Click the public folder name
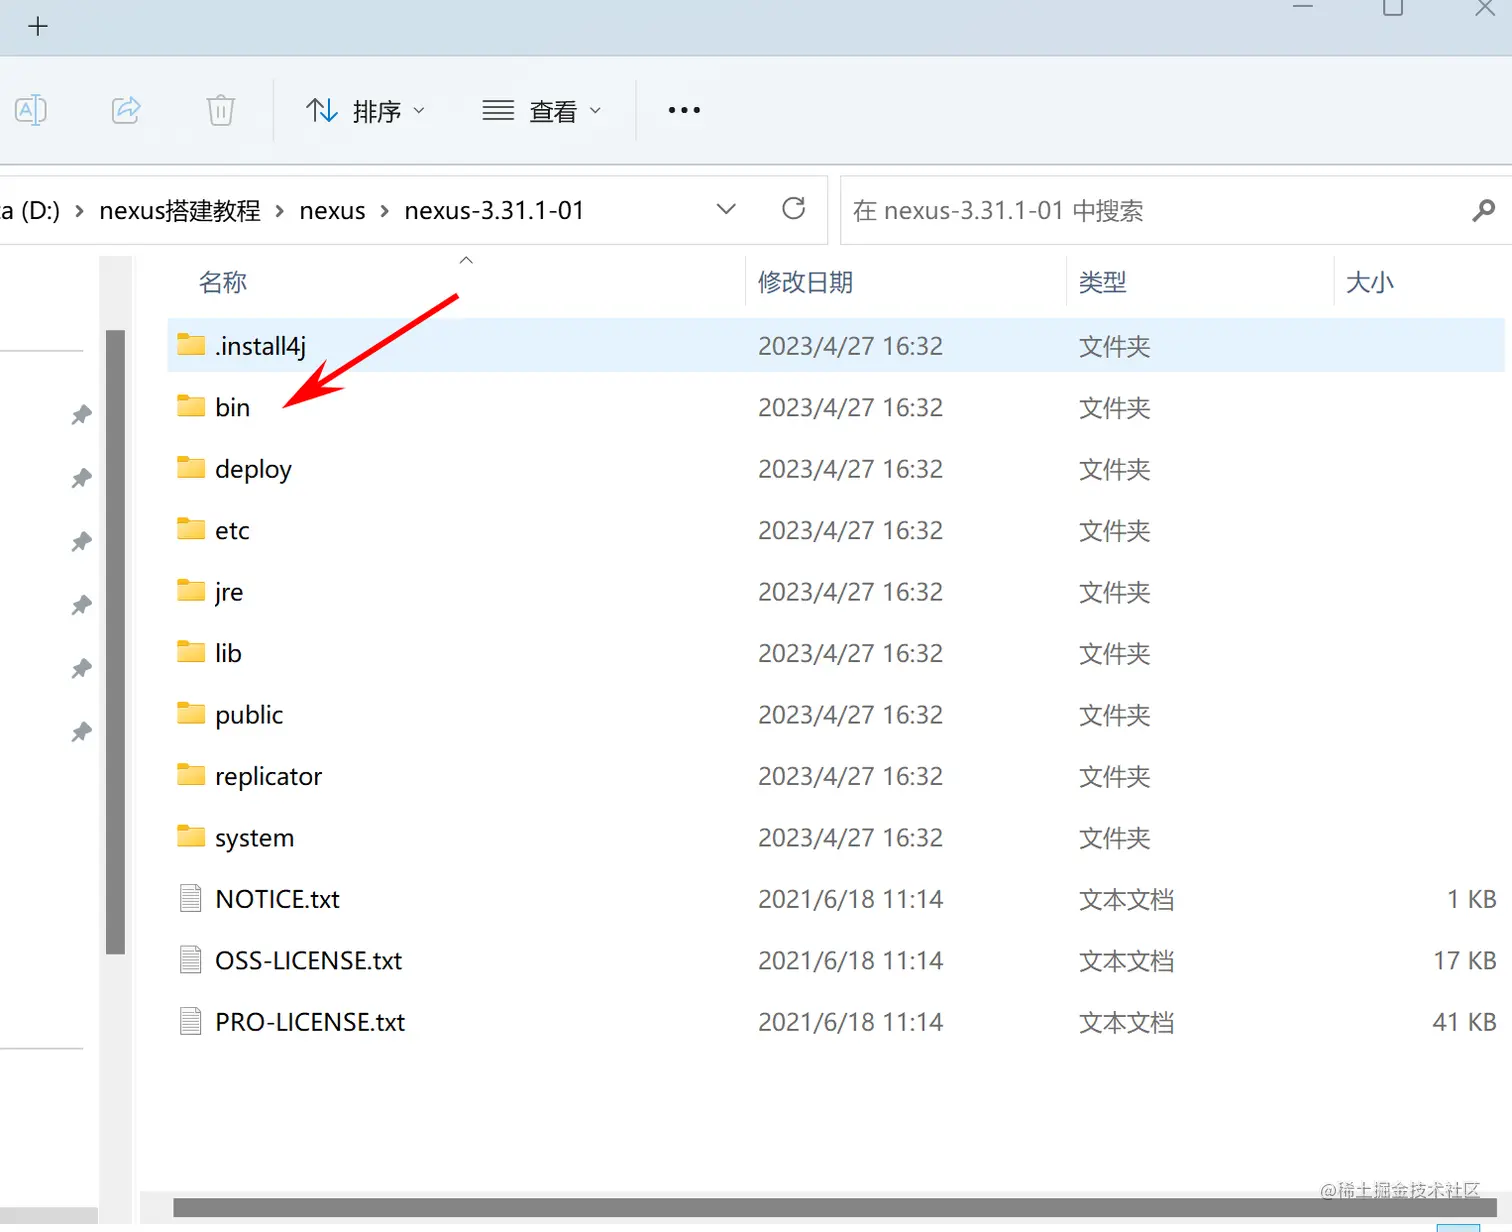The image size is (1512, 1232). coord(249,715)
